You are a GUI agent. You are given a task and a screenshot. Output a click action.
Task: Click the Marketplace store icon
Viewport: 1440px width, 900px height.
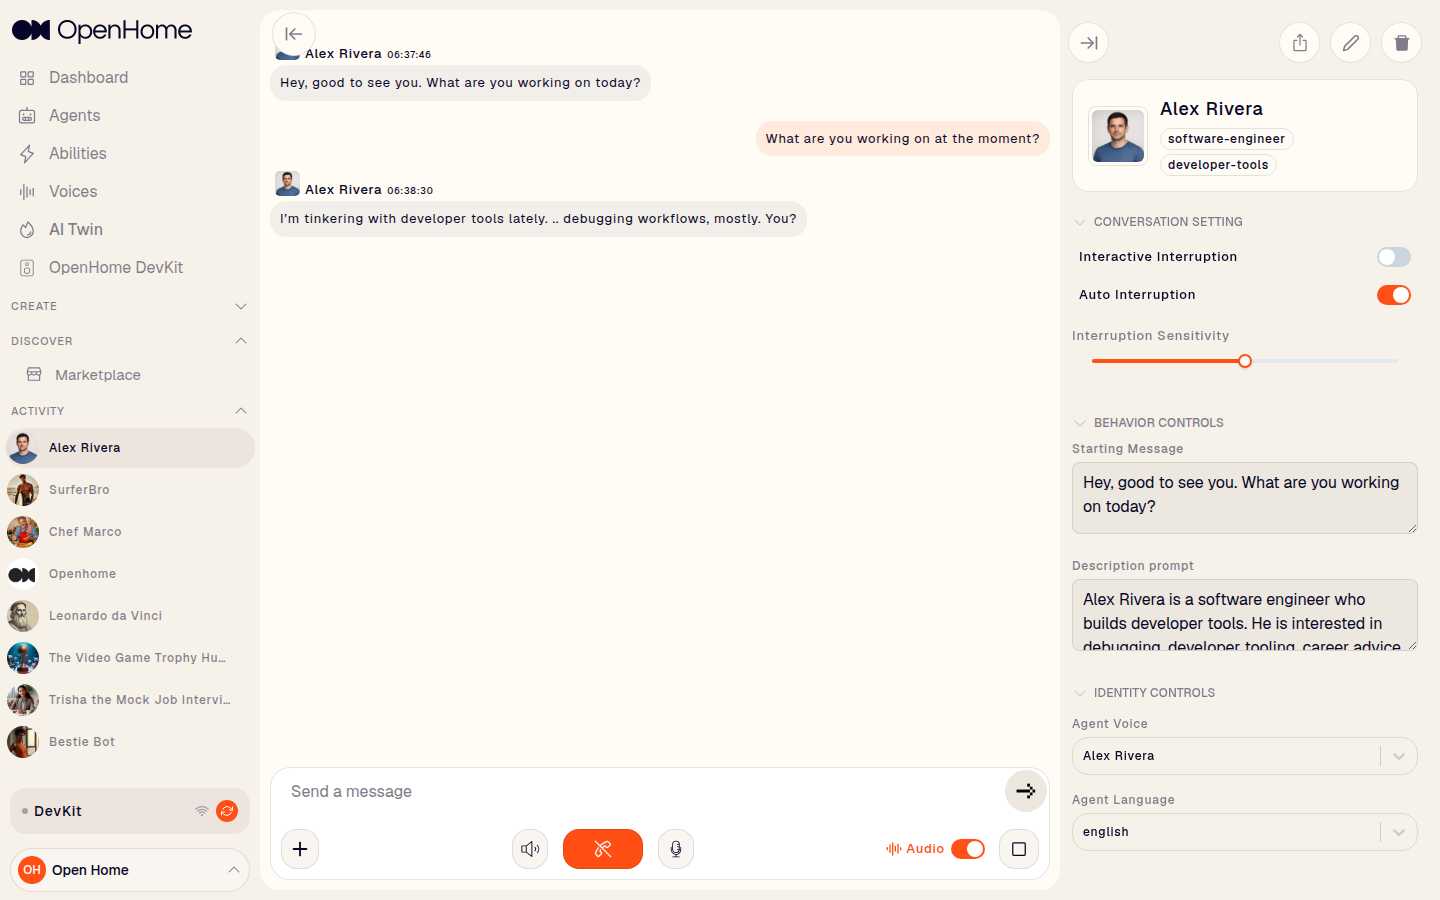click(34, 374)
